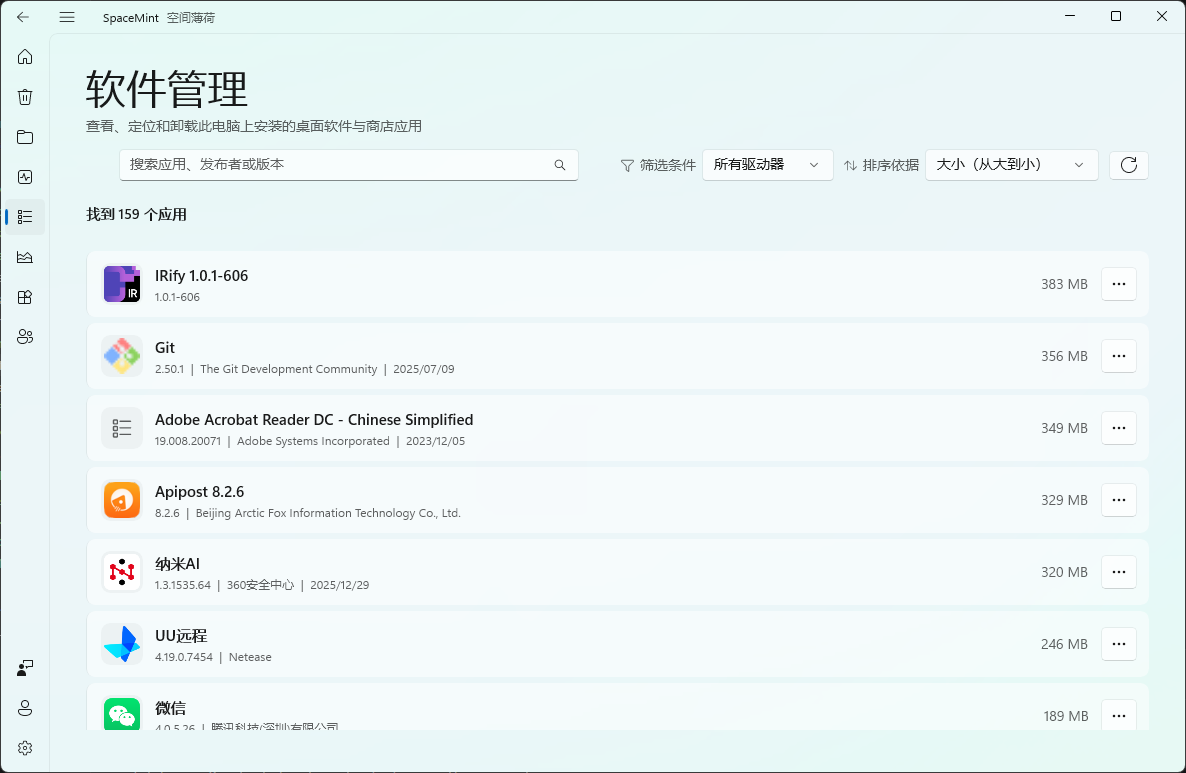Click Beijing Arctic Fox publisher text
This screenshot has width=1186, height=773.
tap(328, 513)
